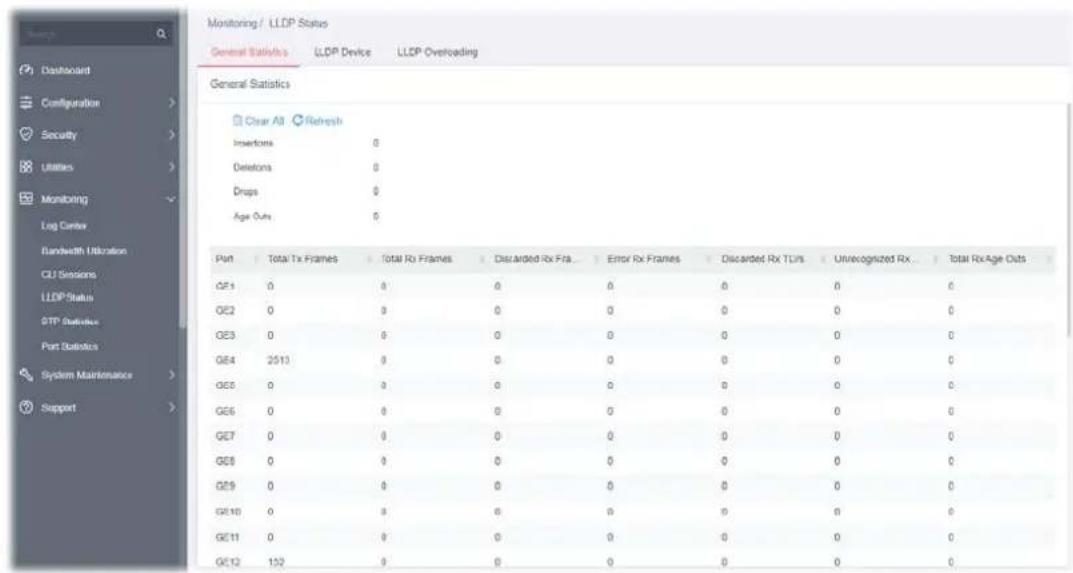1073x573 pixels.
Task: Expand the Configuration menu chevron
Action: tap(172, 103)
